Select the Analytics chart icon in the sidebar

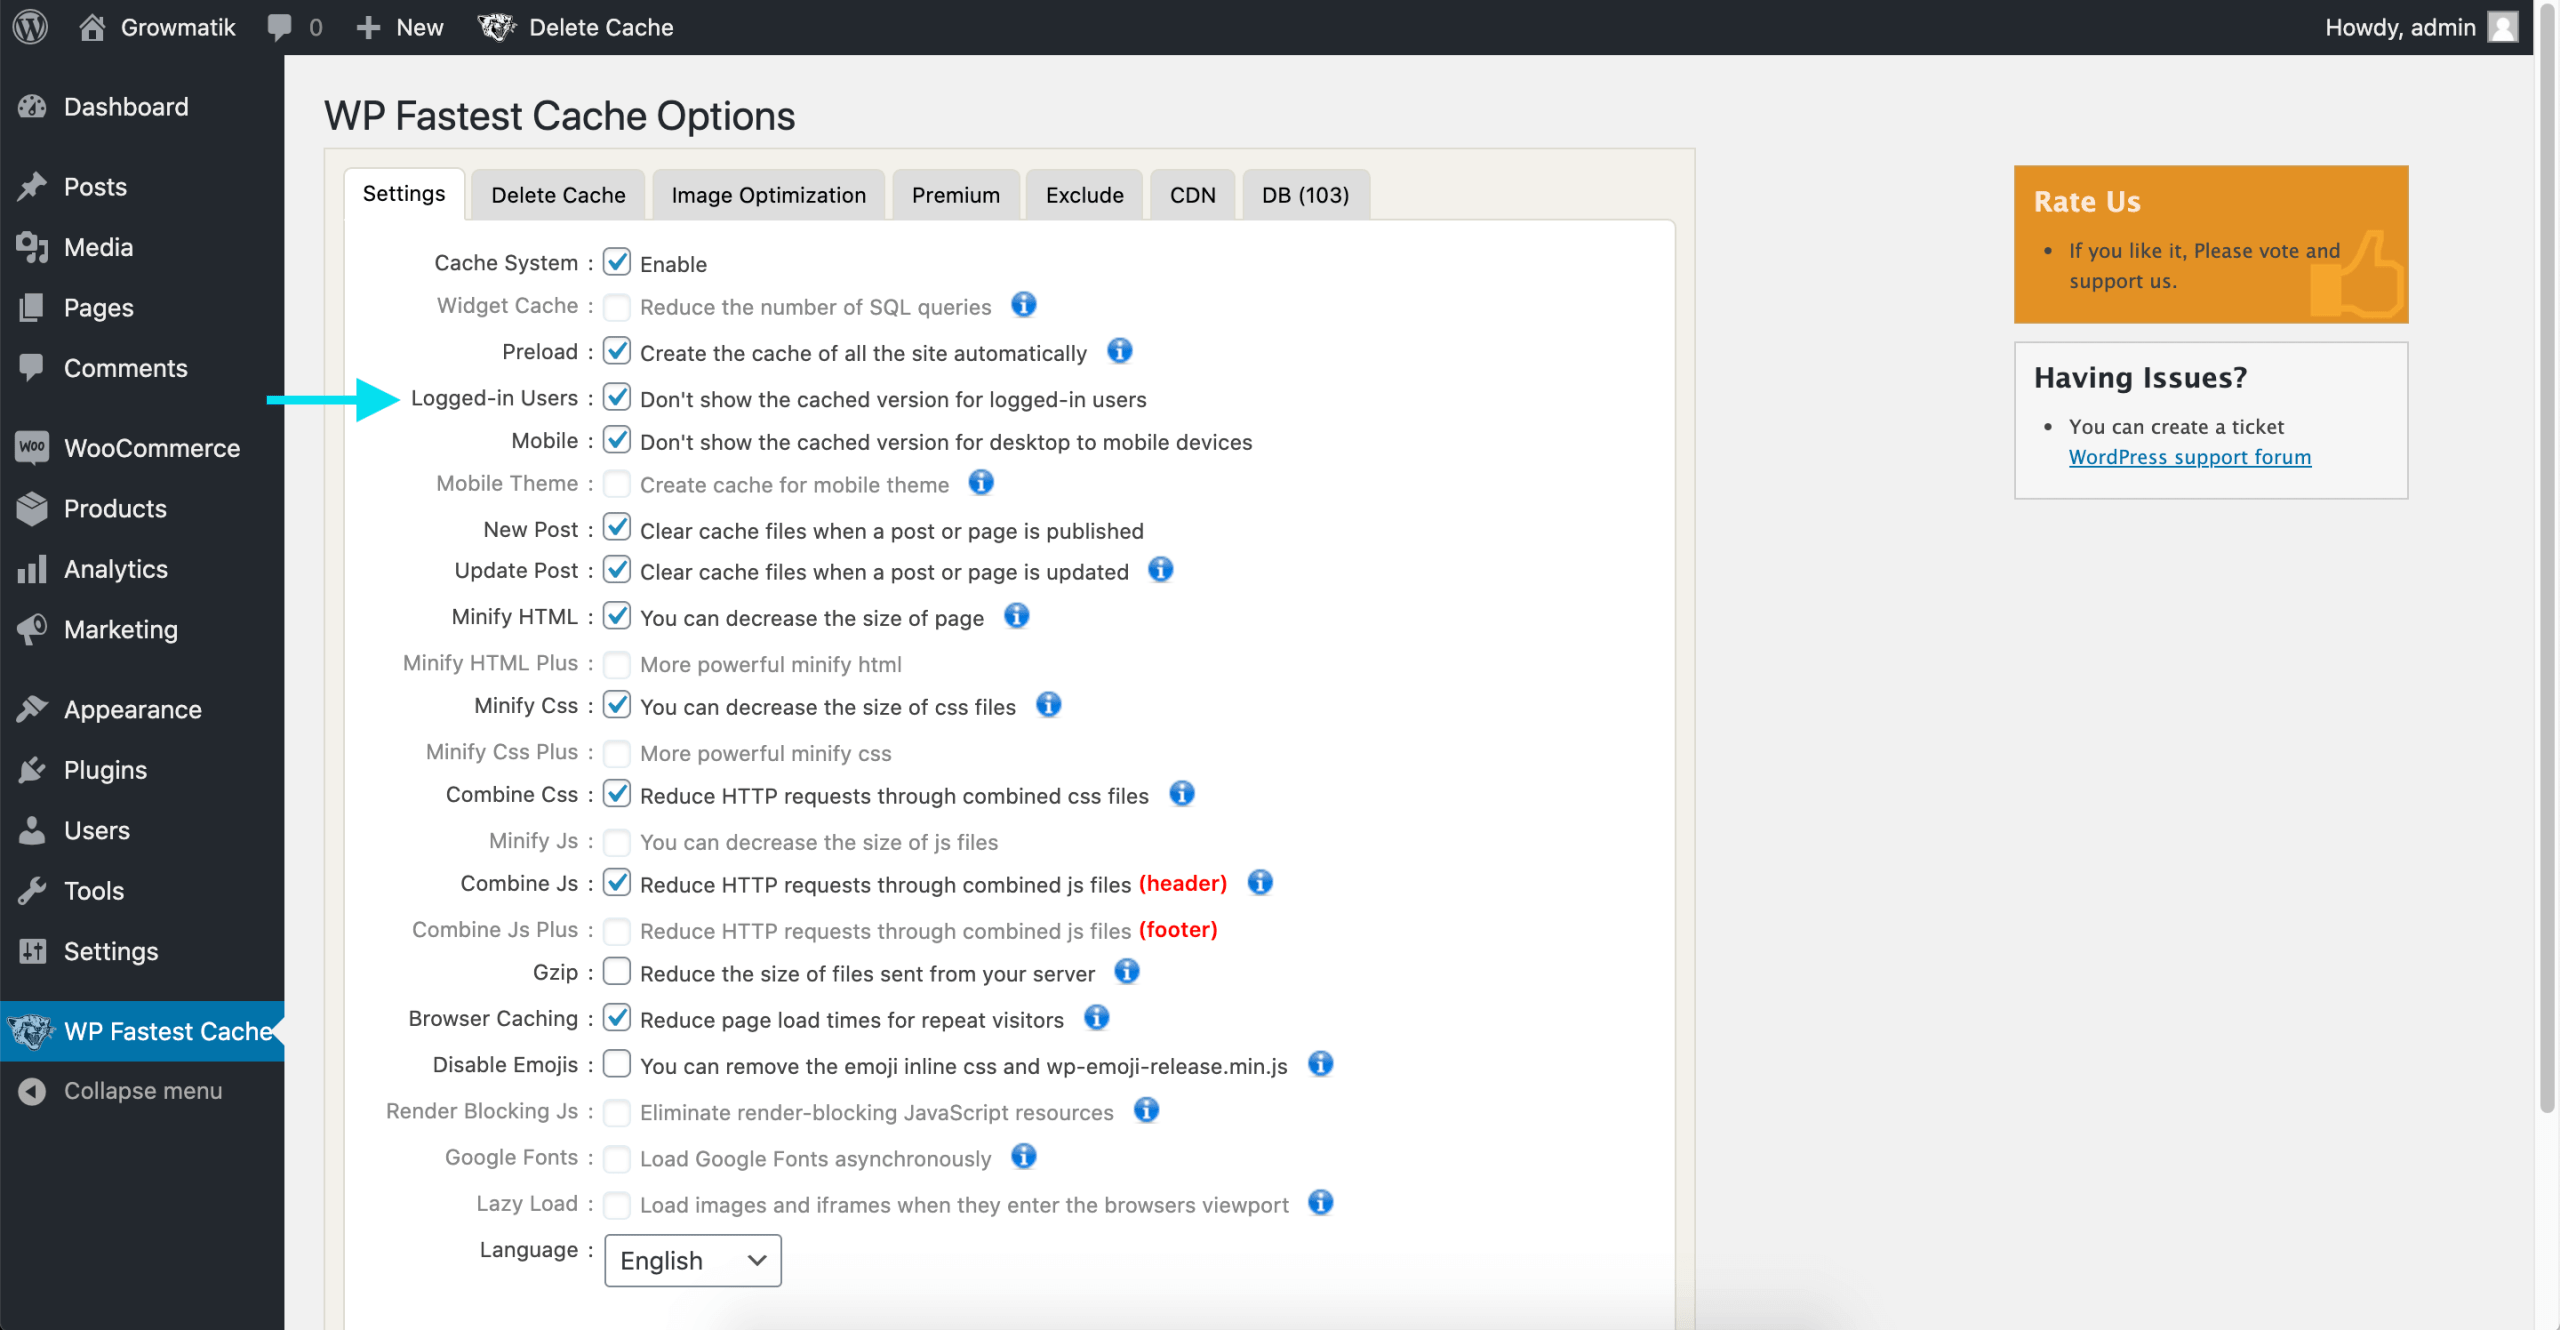click(31, 568)
